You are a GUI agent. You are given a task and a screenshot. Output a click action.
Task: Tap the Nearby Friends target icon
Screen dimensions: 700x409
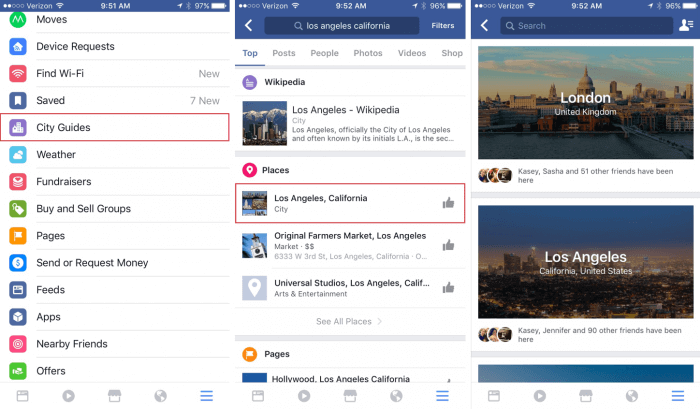click(x=18, y=344)
